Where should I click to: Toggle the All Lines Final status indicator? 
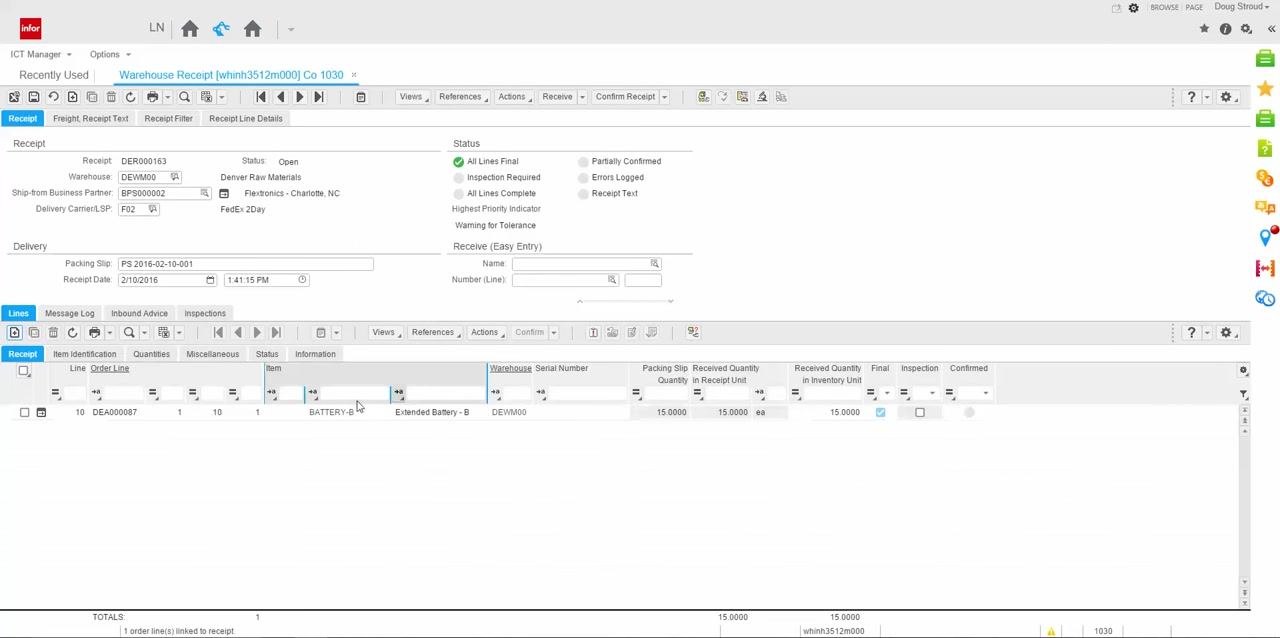[458, 161]
